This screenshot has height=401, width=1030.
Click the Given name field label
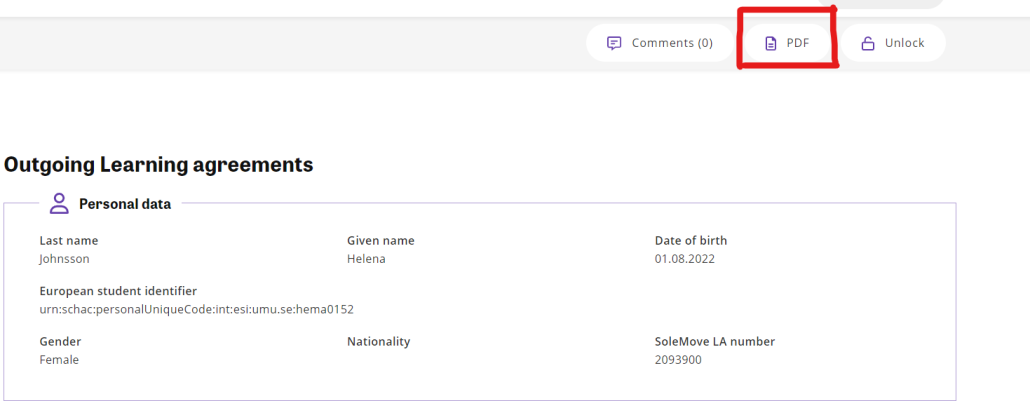[380, 241]
